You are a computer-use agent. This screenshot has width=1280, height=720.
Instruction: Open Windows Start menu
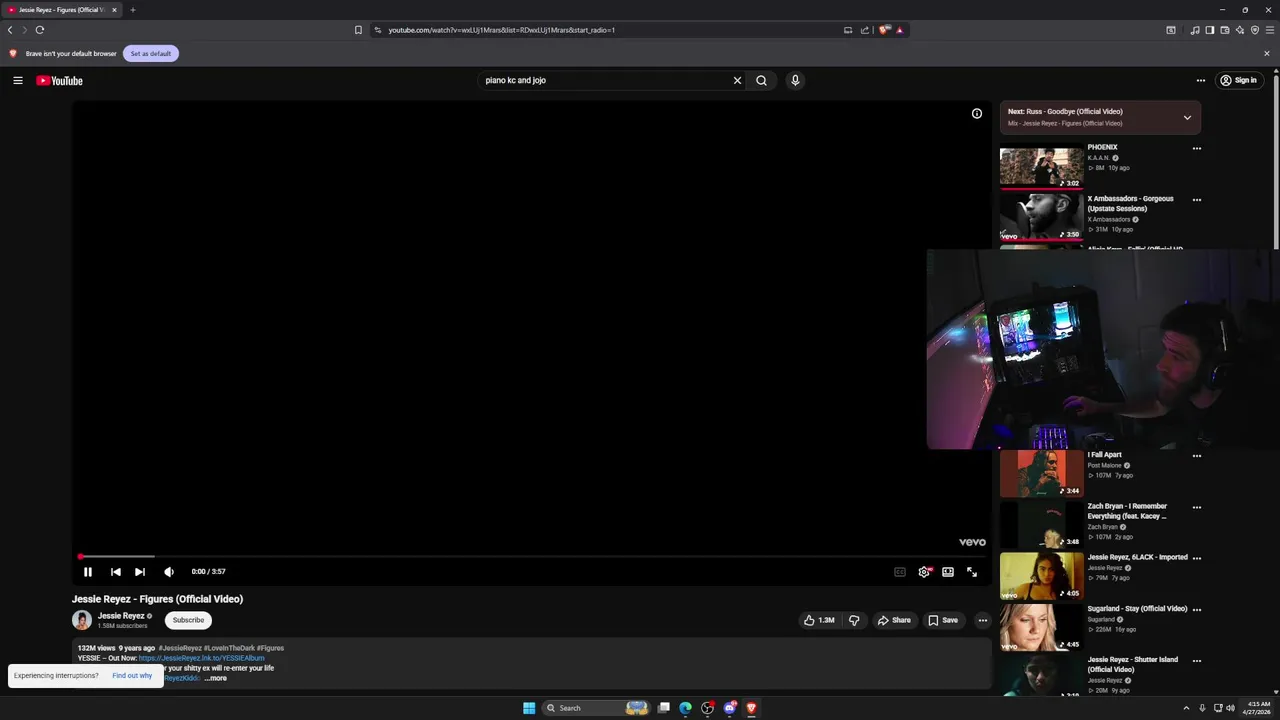(x=529, y=708)
